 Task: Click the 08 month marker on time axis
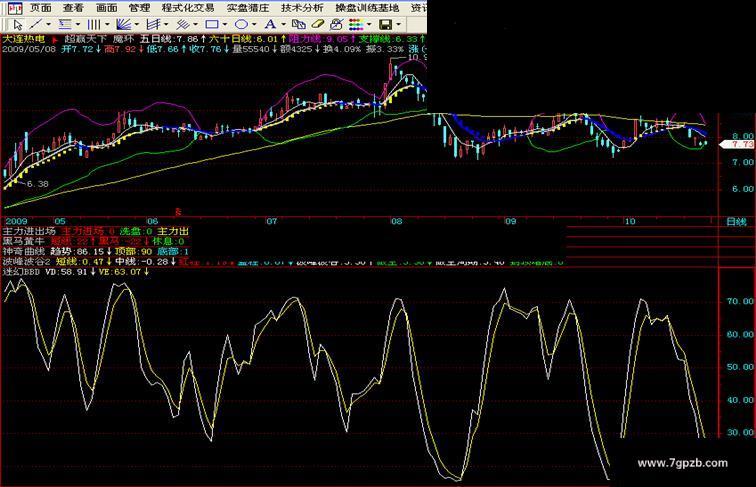(396, 221)
